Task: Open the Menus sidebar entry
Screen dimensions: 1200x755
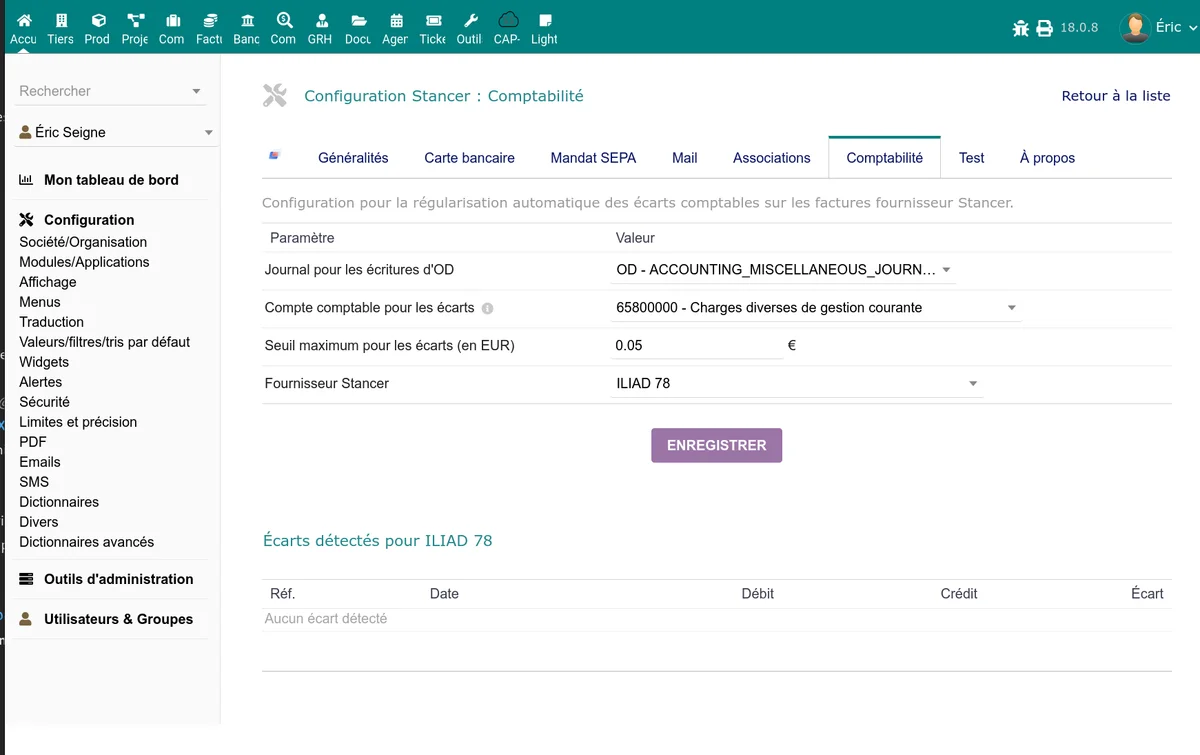Action: pos(40,302)
